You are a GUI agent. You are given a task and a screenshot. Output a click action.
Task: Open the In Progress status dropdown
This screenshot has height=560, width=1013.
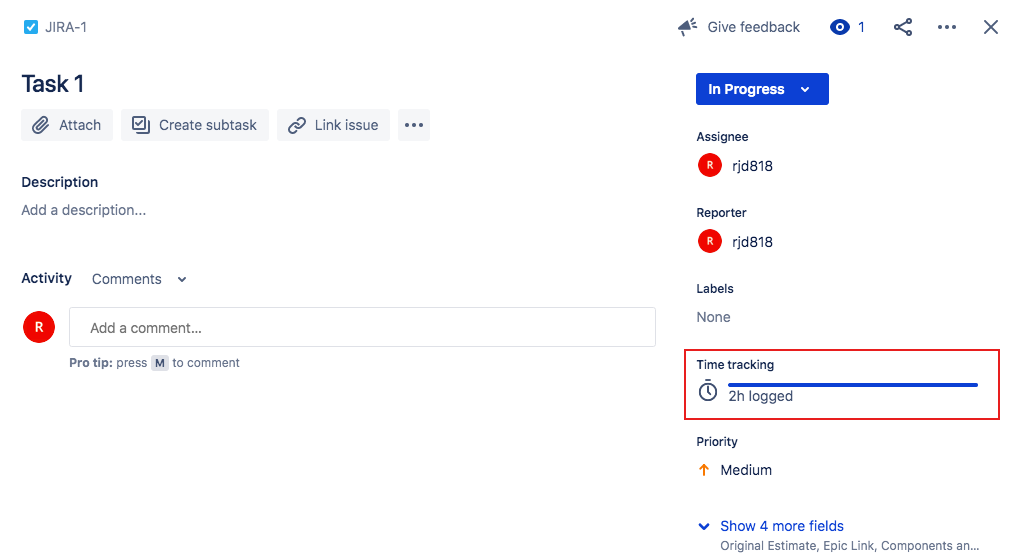click(762, 89)
